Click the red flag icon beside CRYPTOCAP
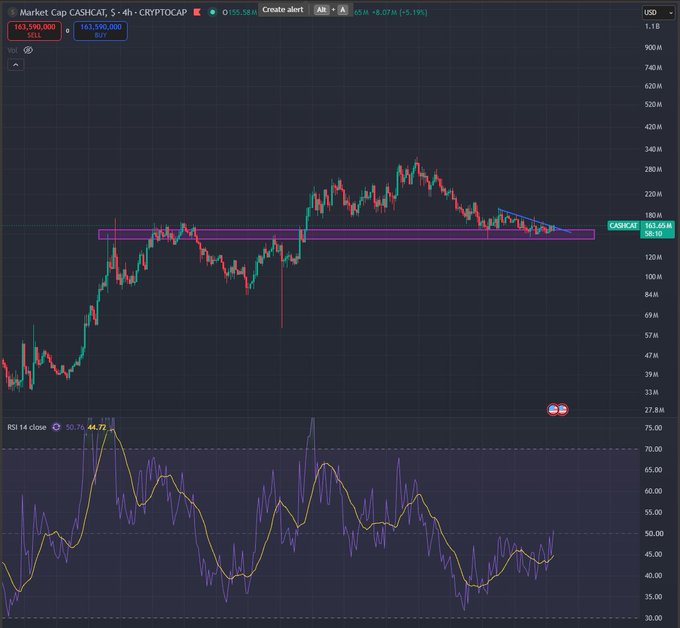This screenshot has width=680, height=628. tap(197, 12)
